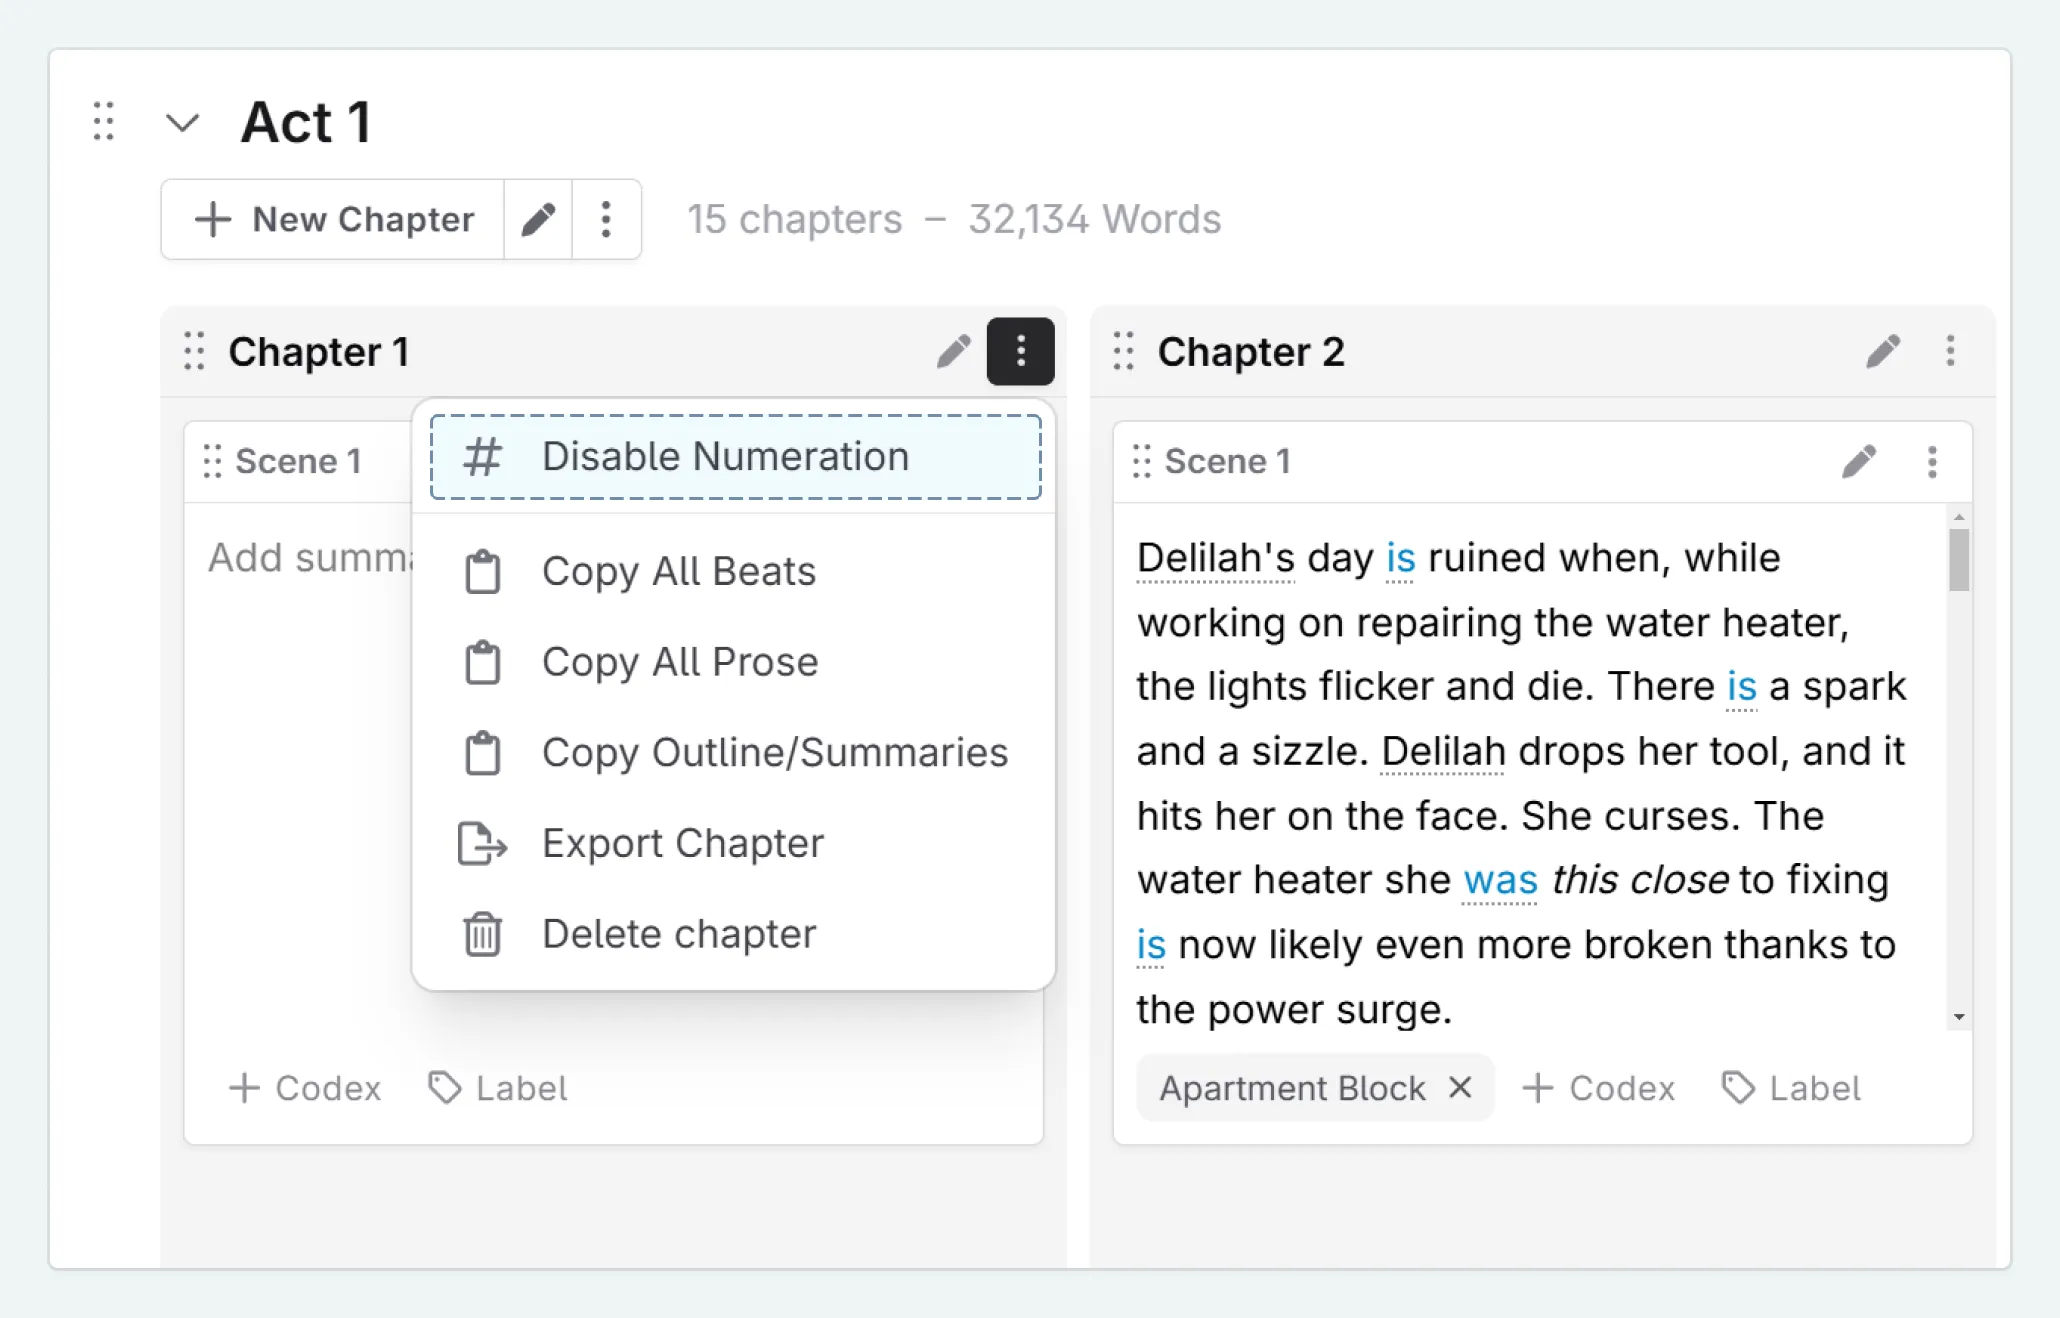Image resolution: width=2060 pixels, height=1318 pixels.
Task: Open the edit pencil on Chapter 2's Scene 1
Action: click(1858, 461)
